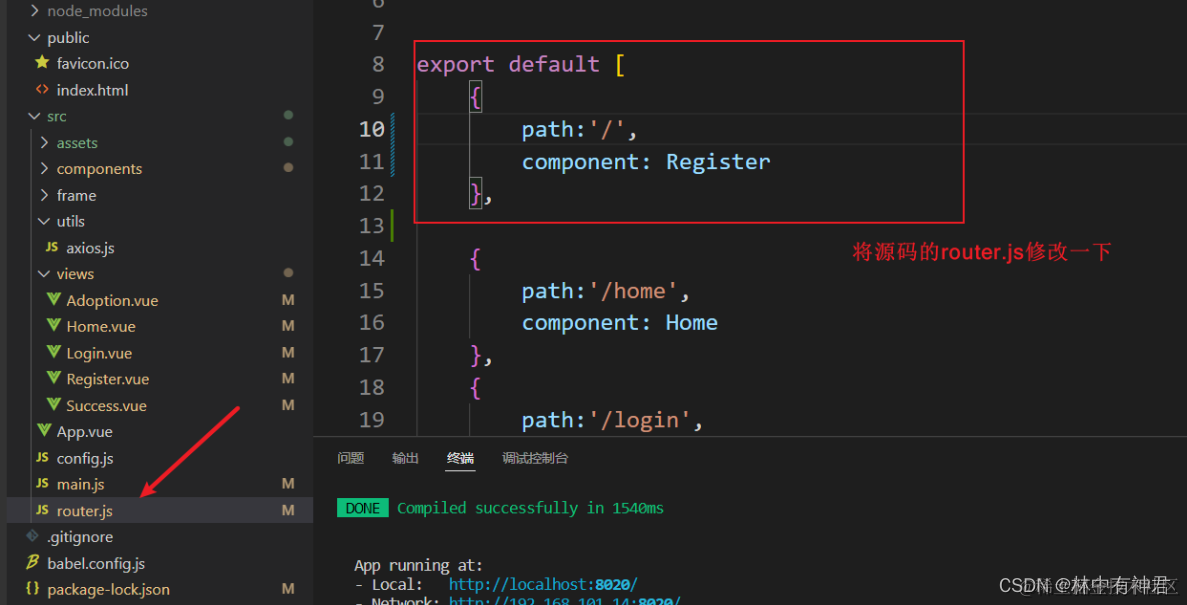Expand the node_modules folder chevron
1187x605 pixels.
34,11
